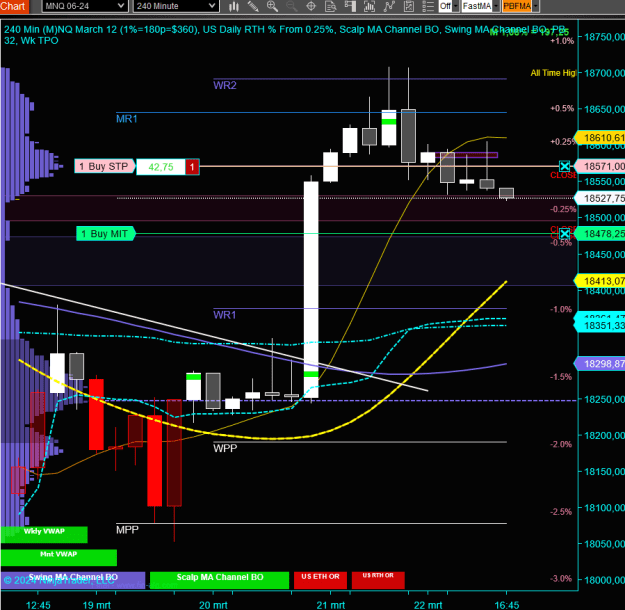Click the 18250,00 price axis label
The width and height of the screenshot is (625, 610).
click(604, 399)
